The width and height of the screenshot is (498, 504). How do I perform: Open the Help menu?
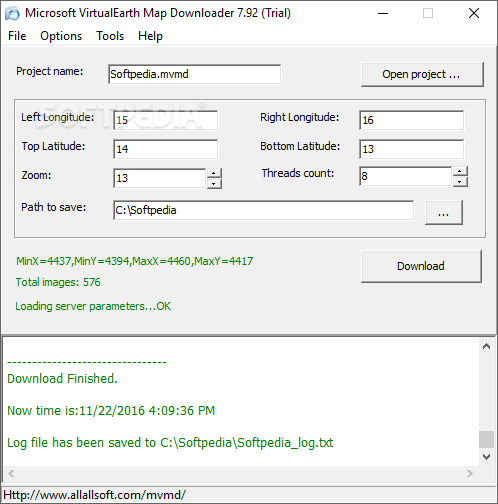[150, 36]
